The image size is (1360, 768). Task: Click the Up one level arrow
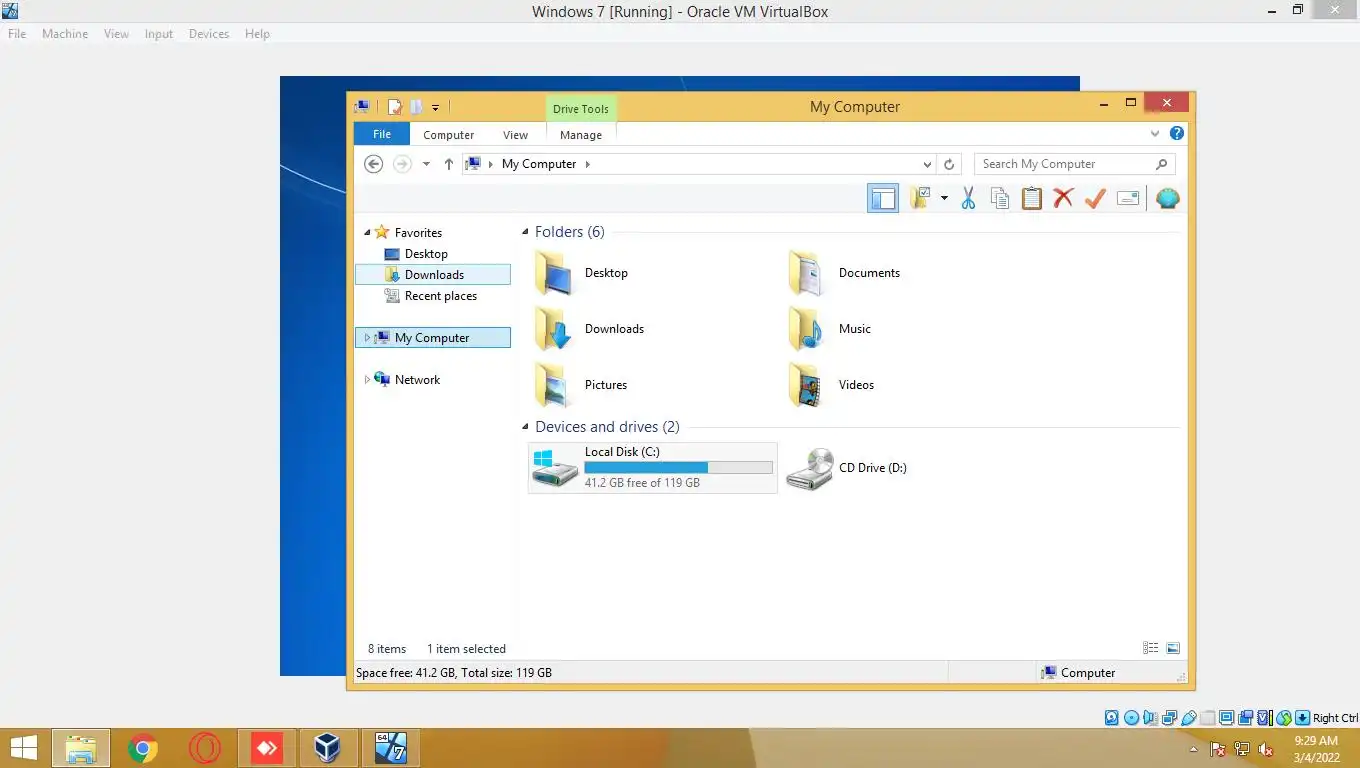tap(448, 164)
